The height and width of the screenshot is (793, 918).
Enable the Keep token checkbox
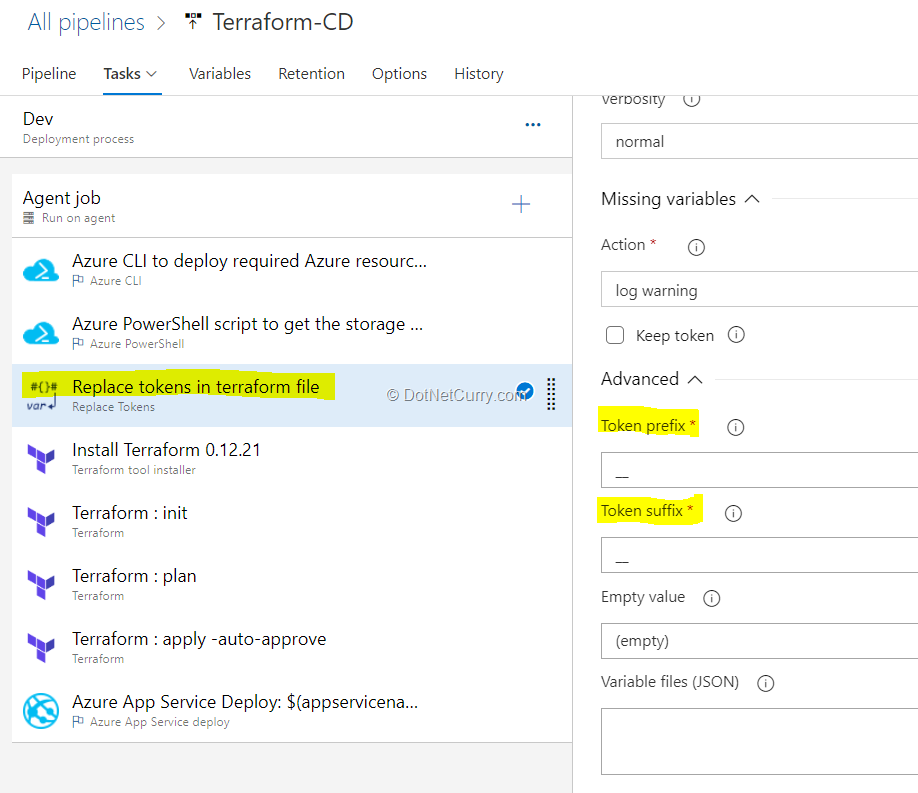[x=615, y=335]
